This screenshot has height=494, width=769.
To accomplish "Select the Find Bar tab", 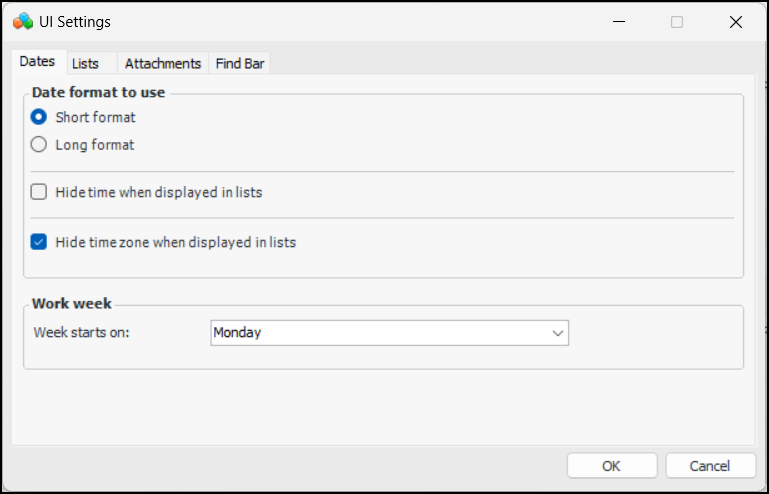I will 240,63.
